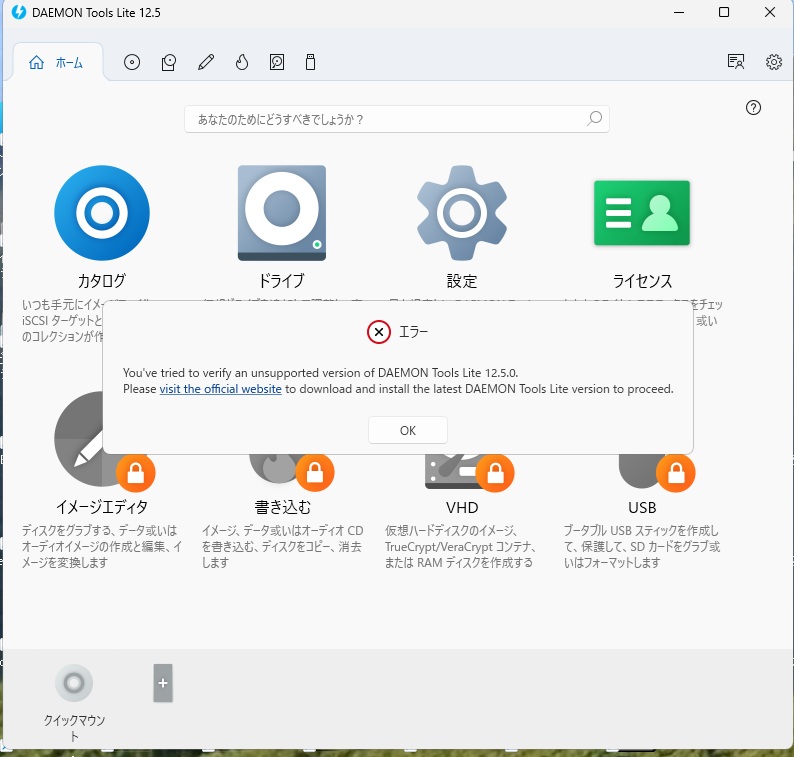Maximize the DAEMON Tools window
The image size is (794, 757).
click(x=724, y=12)
